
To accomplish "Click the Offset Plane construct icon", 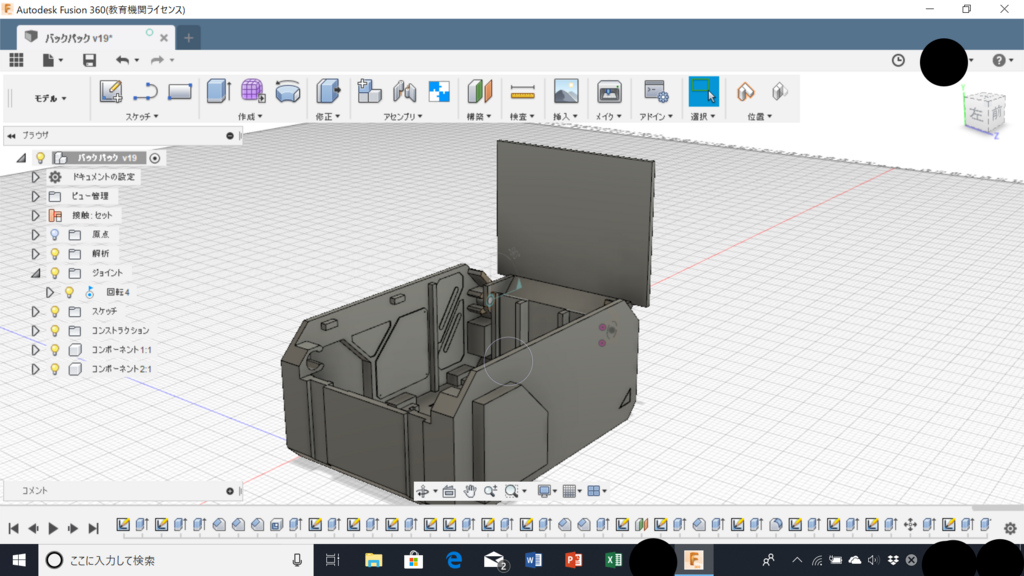I will pyautogui.click(x=479, y=91).
